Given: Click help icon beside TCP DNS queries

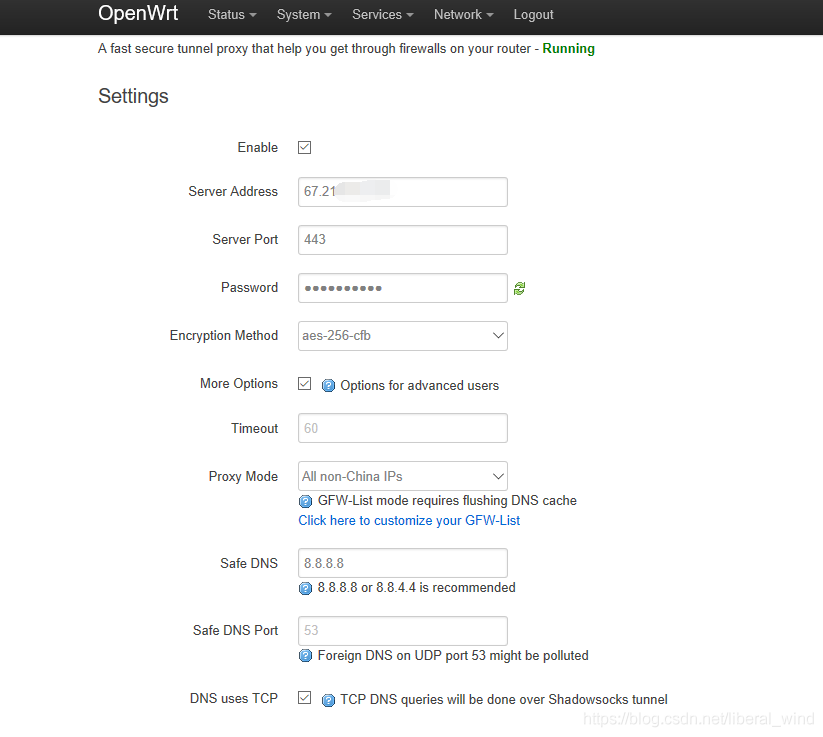Looking at the screenshot, I should click(328, 700).
